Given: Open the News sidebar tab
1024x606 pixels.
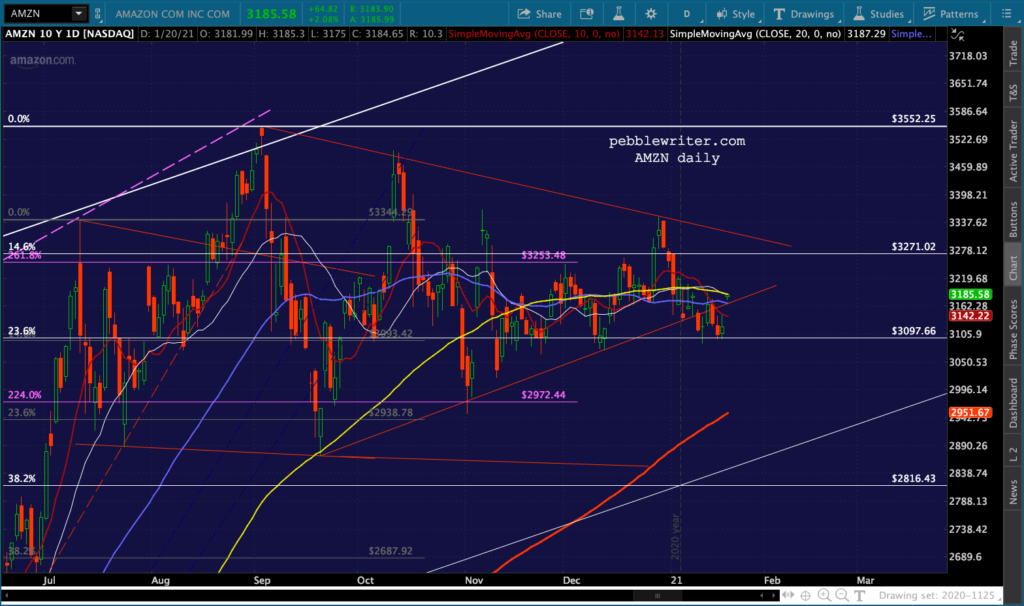Looking at the screenshot, I should (1013, 491).
